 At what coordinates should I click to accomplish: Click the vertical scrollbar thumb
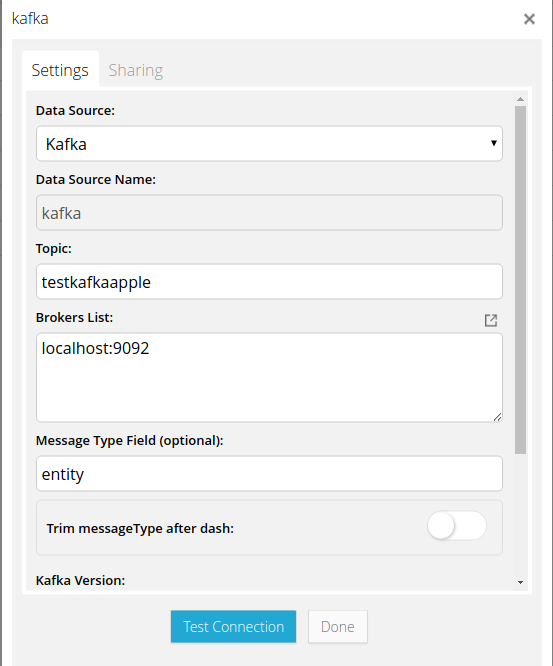click(520, 280)
